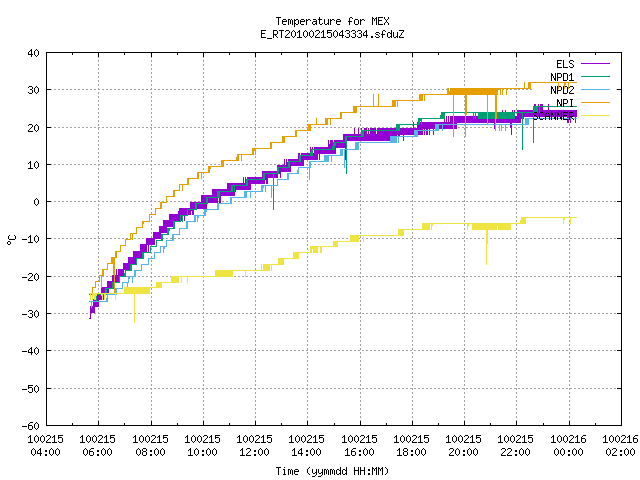Viewport: 640px width, 480px height.
Task: Click the x-axis tick 100215 16:00
Action: pos(359,446)
